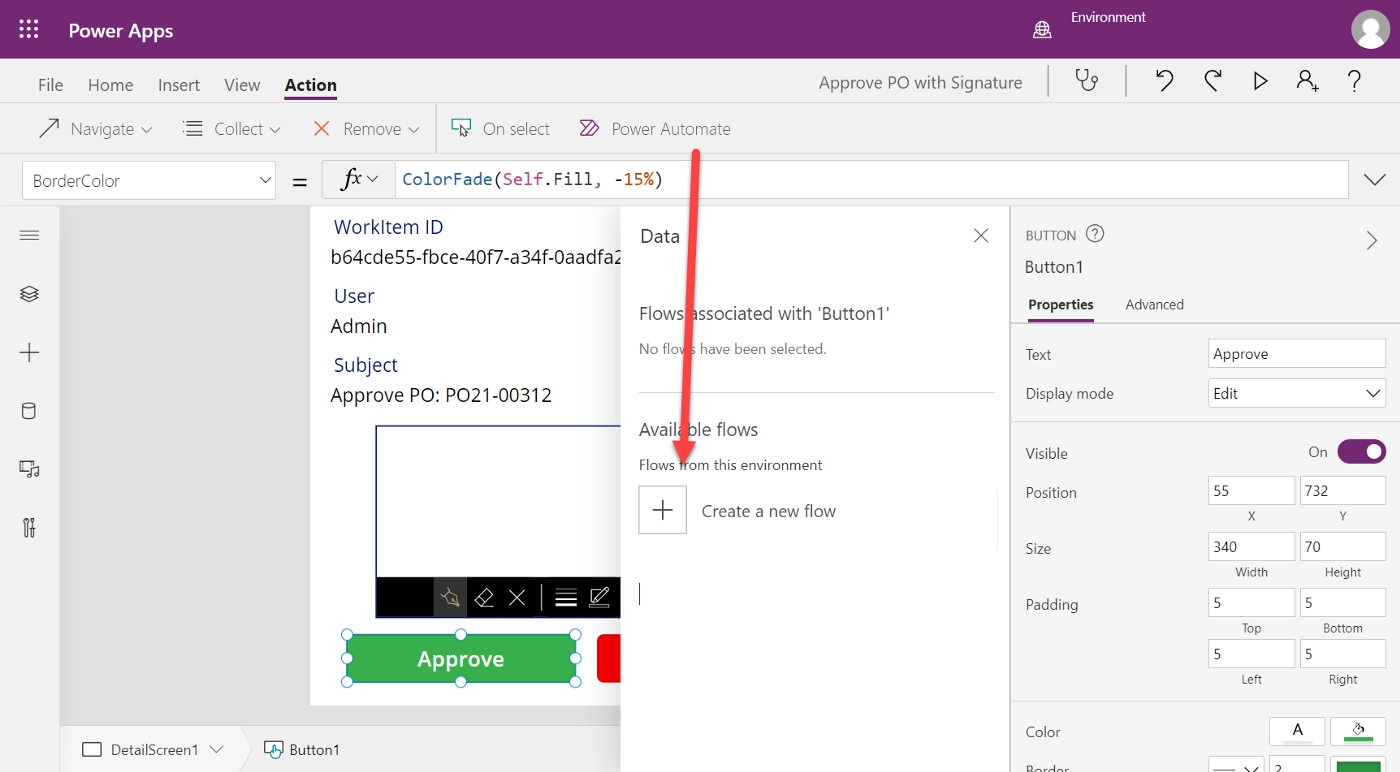Open the Data sources cylinder icon
The height and width of the screenshot is (772, 1400).
click(x=29, y=411)
